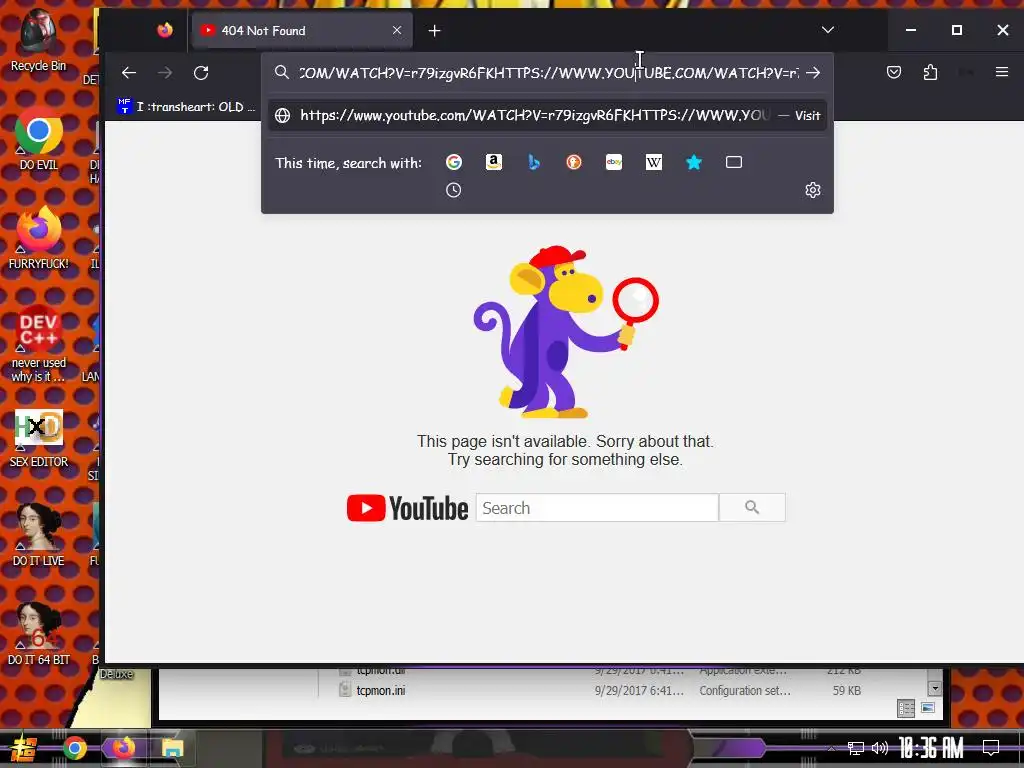Search this time with DuckDuckGo
The image size is (1024, 768).
tap(573, 162)
